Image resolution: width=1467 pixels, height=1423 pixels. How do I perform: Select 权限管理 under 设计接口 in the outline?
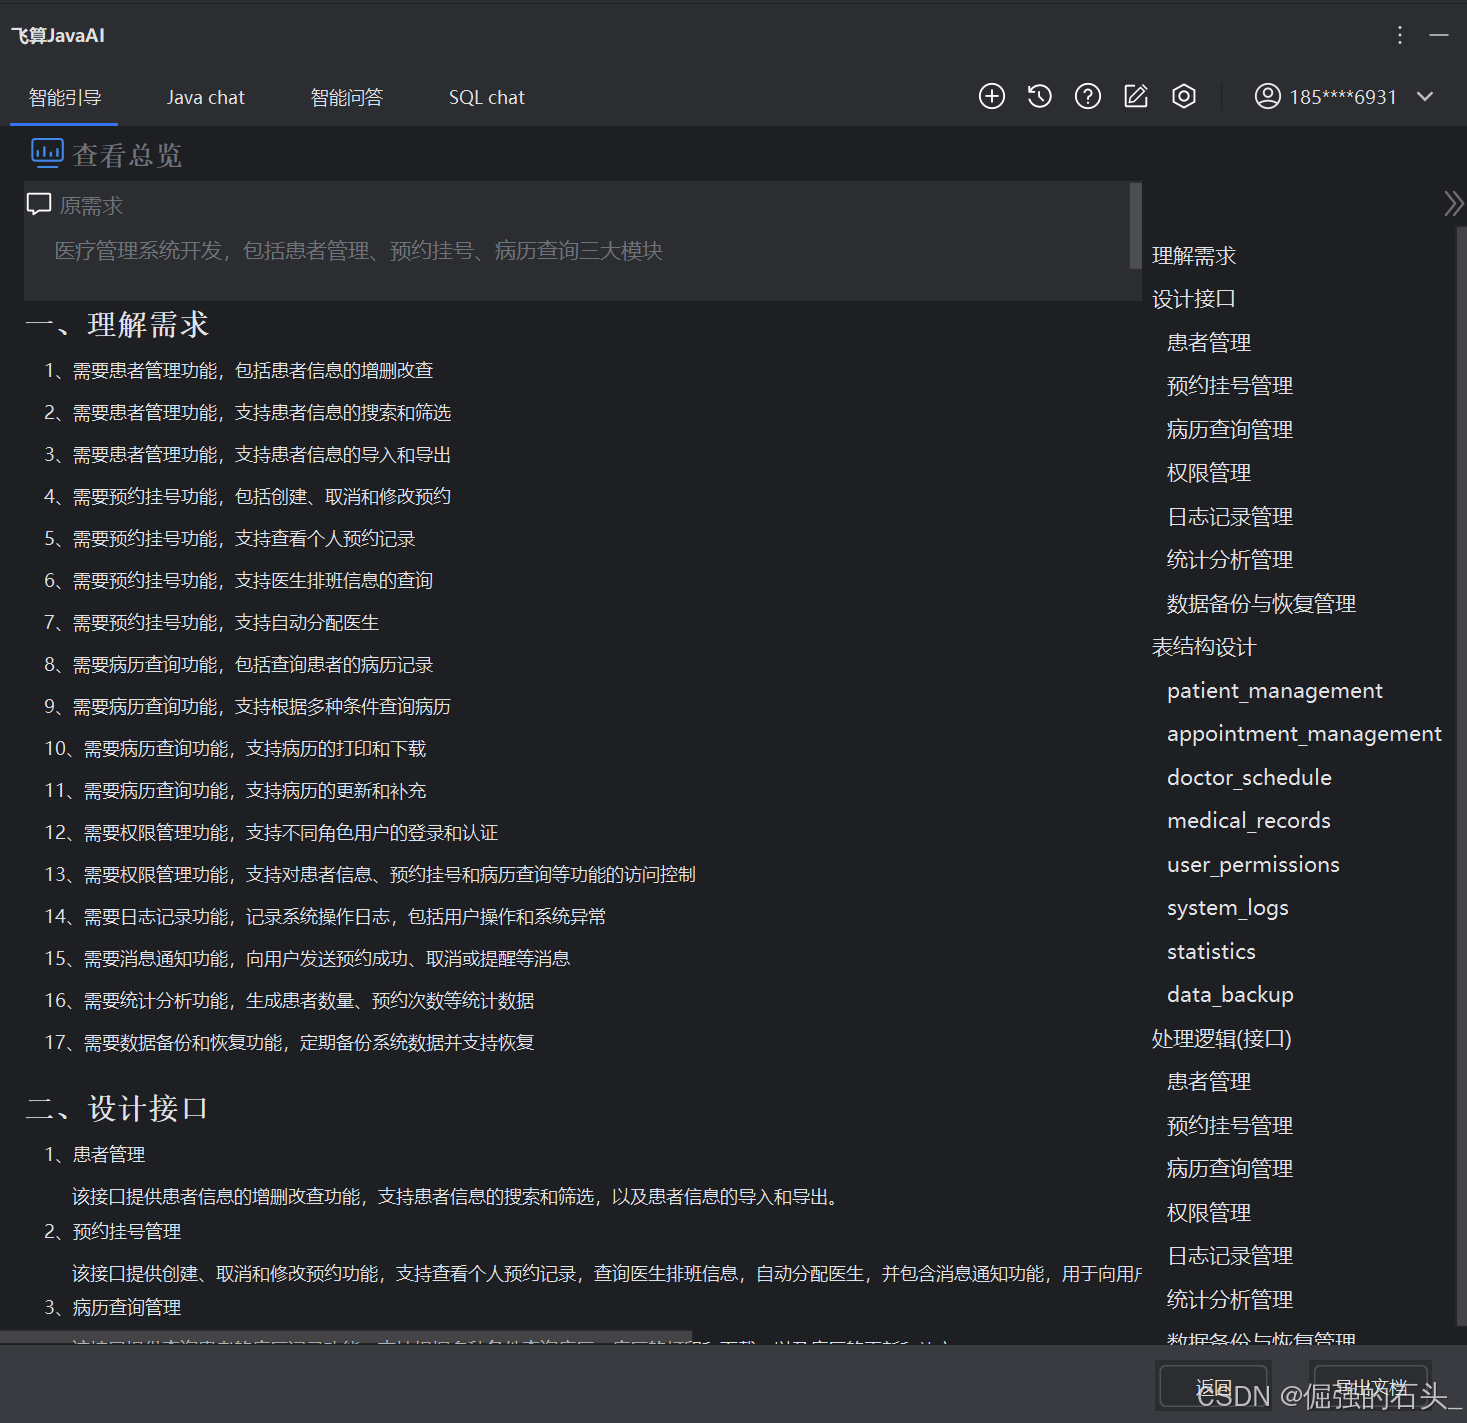coord(1209,473)
